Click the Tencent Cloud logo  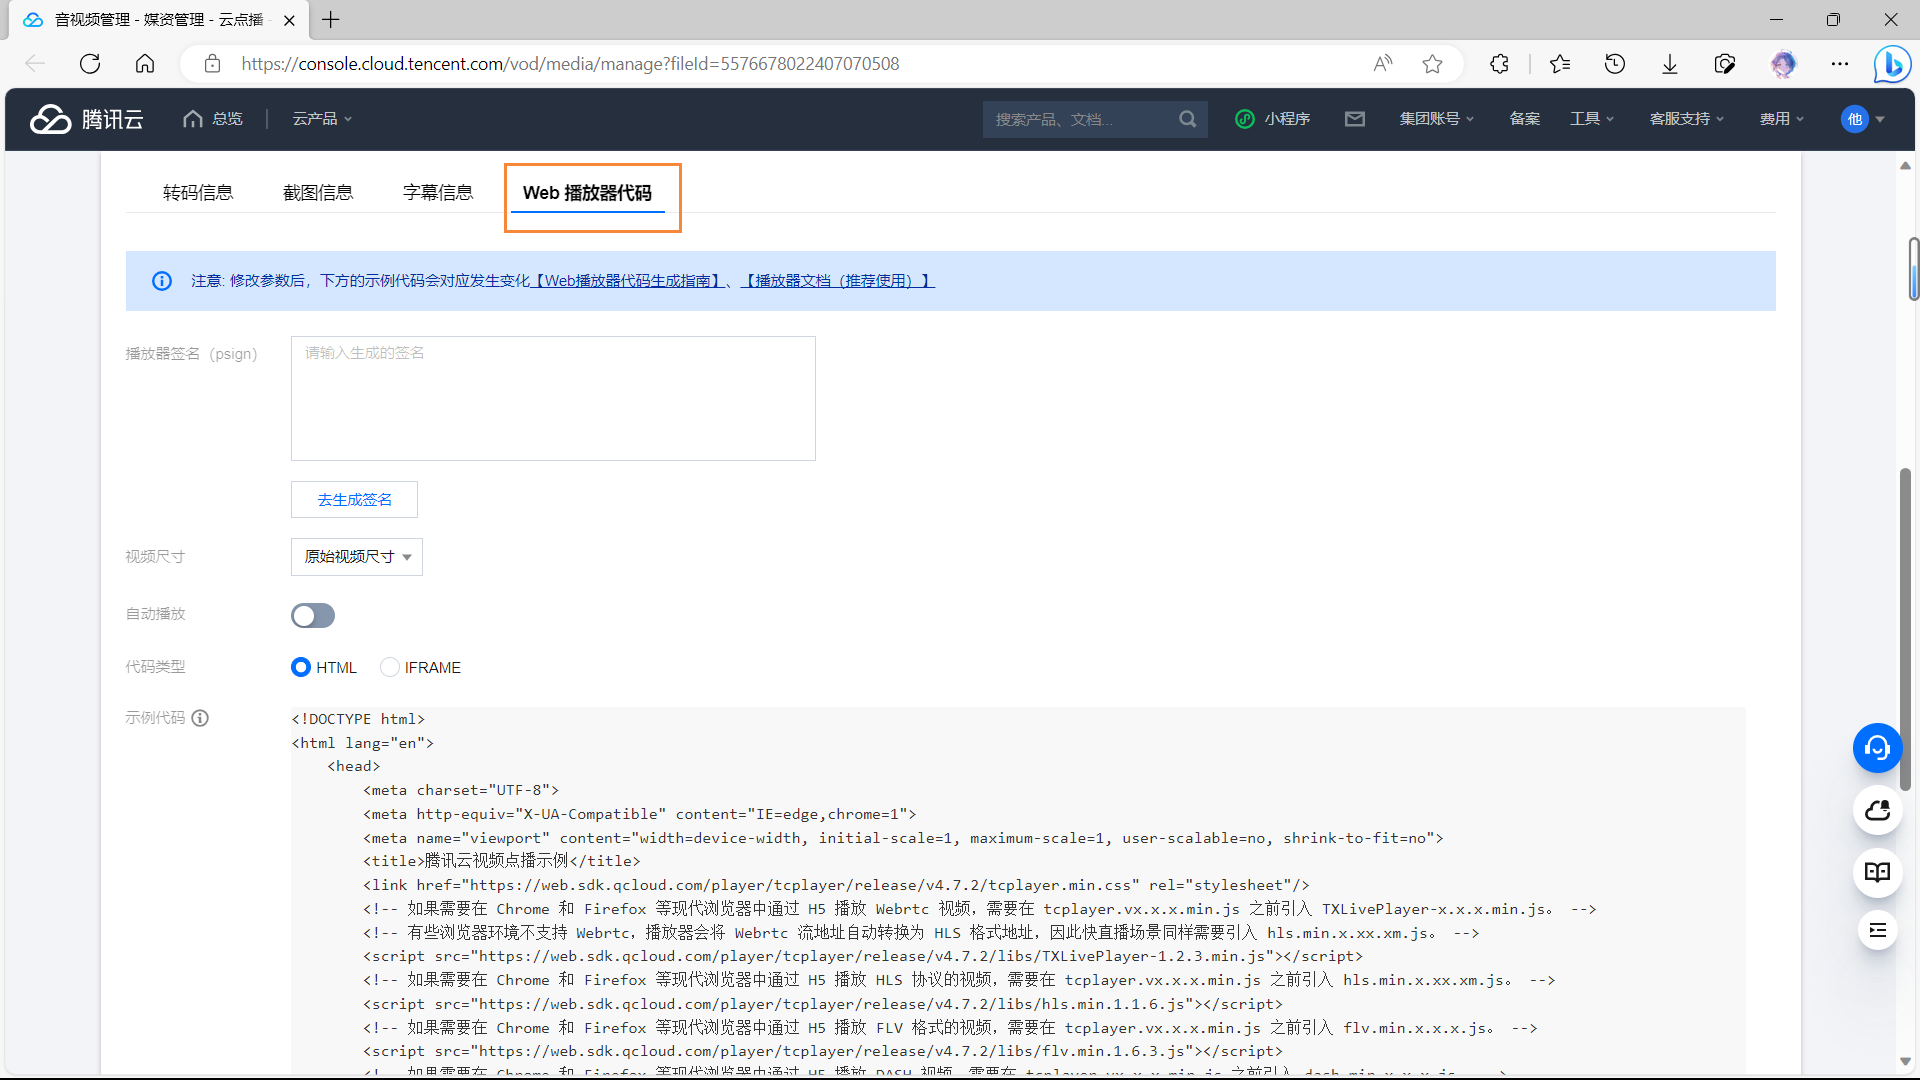[87, 119]
